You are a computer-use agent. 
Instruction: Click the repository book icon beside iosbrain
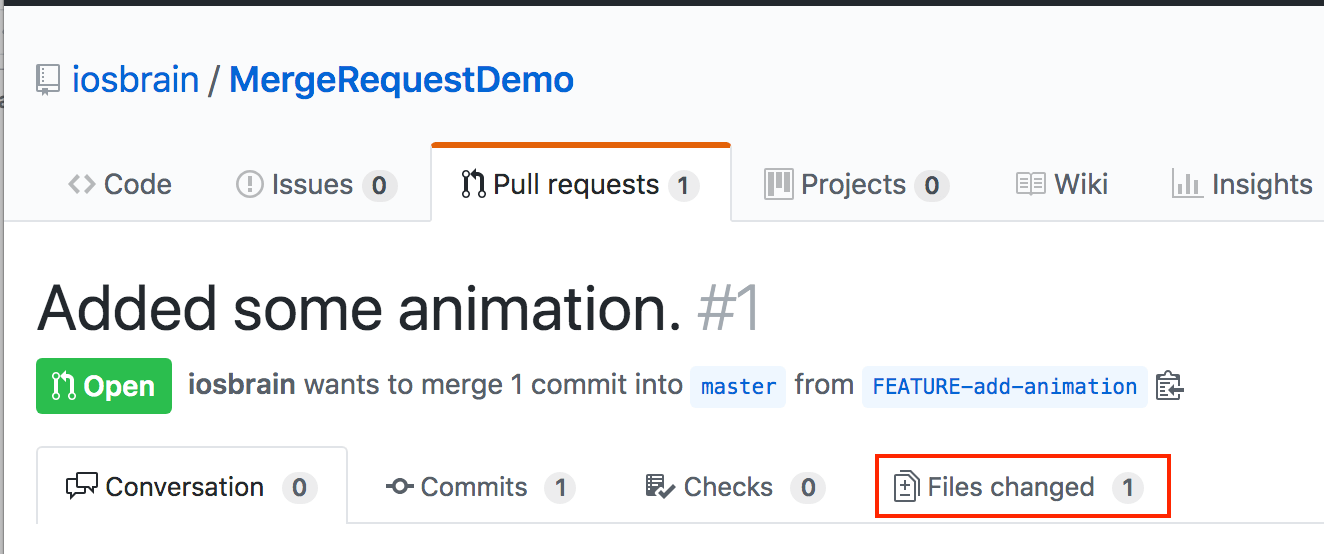[47, 80]
